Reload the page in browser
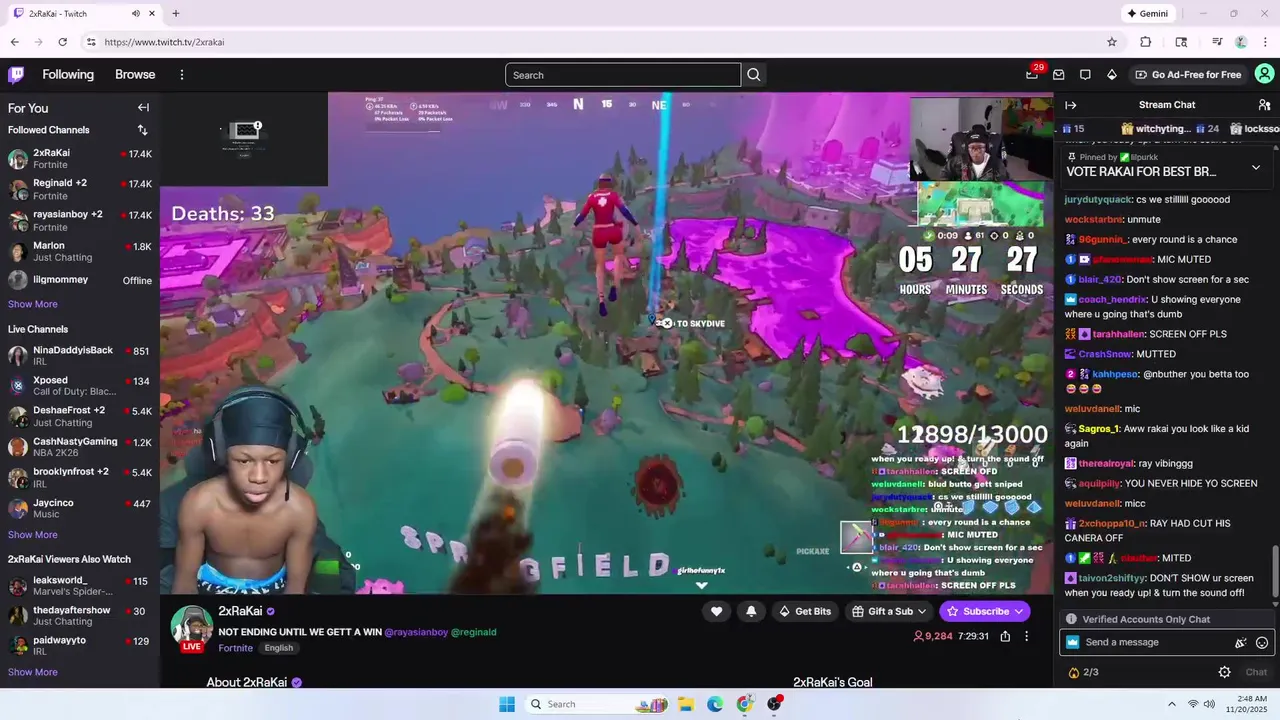The width and height of the screenshot is (1280, 720). [62, 42]
